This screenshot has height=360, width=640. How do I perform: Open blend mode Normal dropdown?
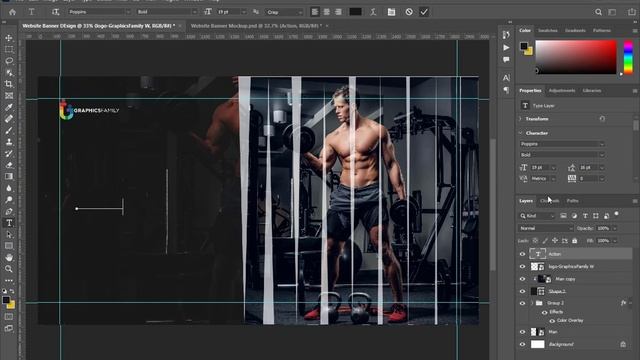point(545,228)
